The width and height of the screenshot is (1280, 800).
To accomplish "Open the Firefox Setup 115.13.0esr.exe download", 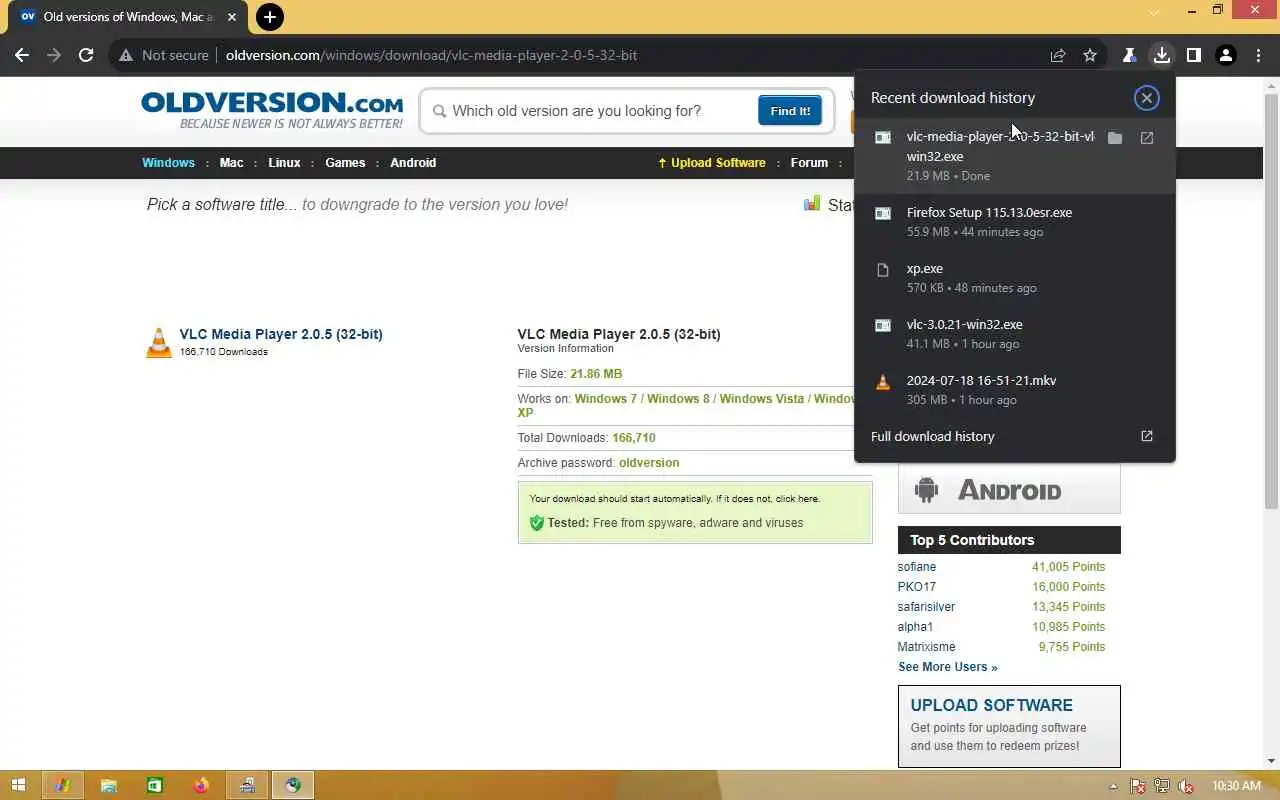I will click(1015, 221).
